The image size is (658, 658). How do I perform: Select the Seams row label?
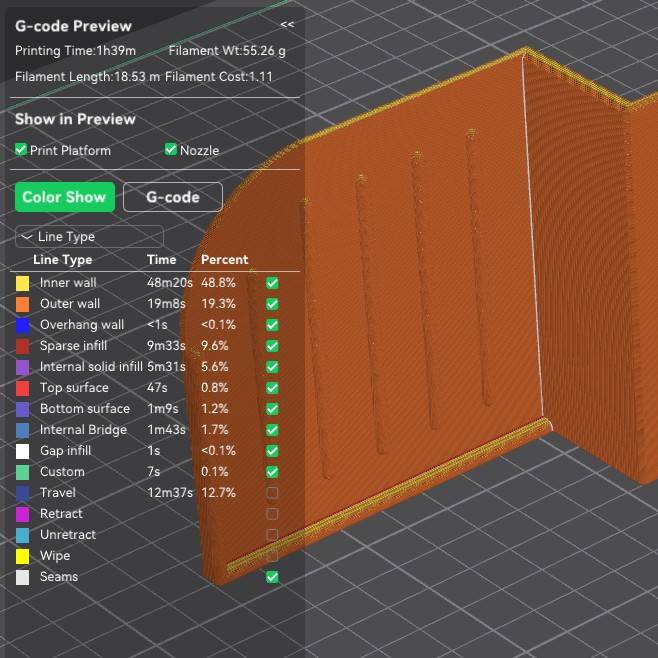59,577
